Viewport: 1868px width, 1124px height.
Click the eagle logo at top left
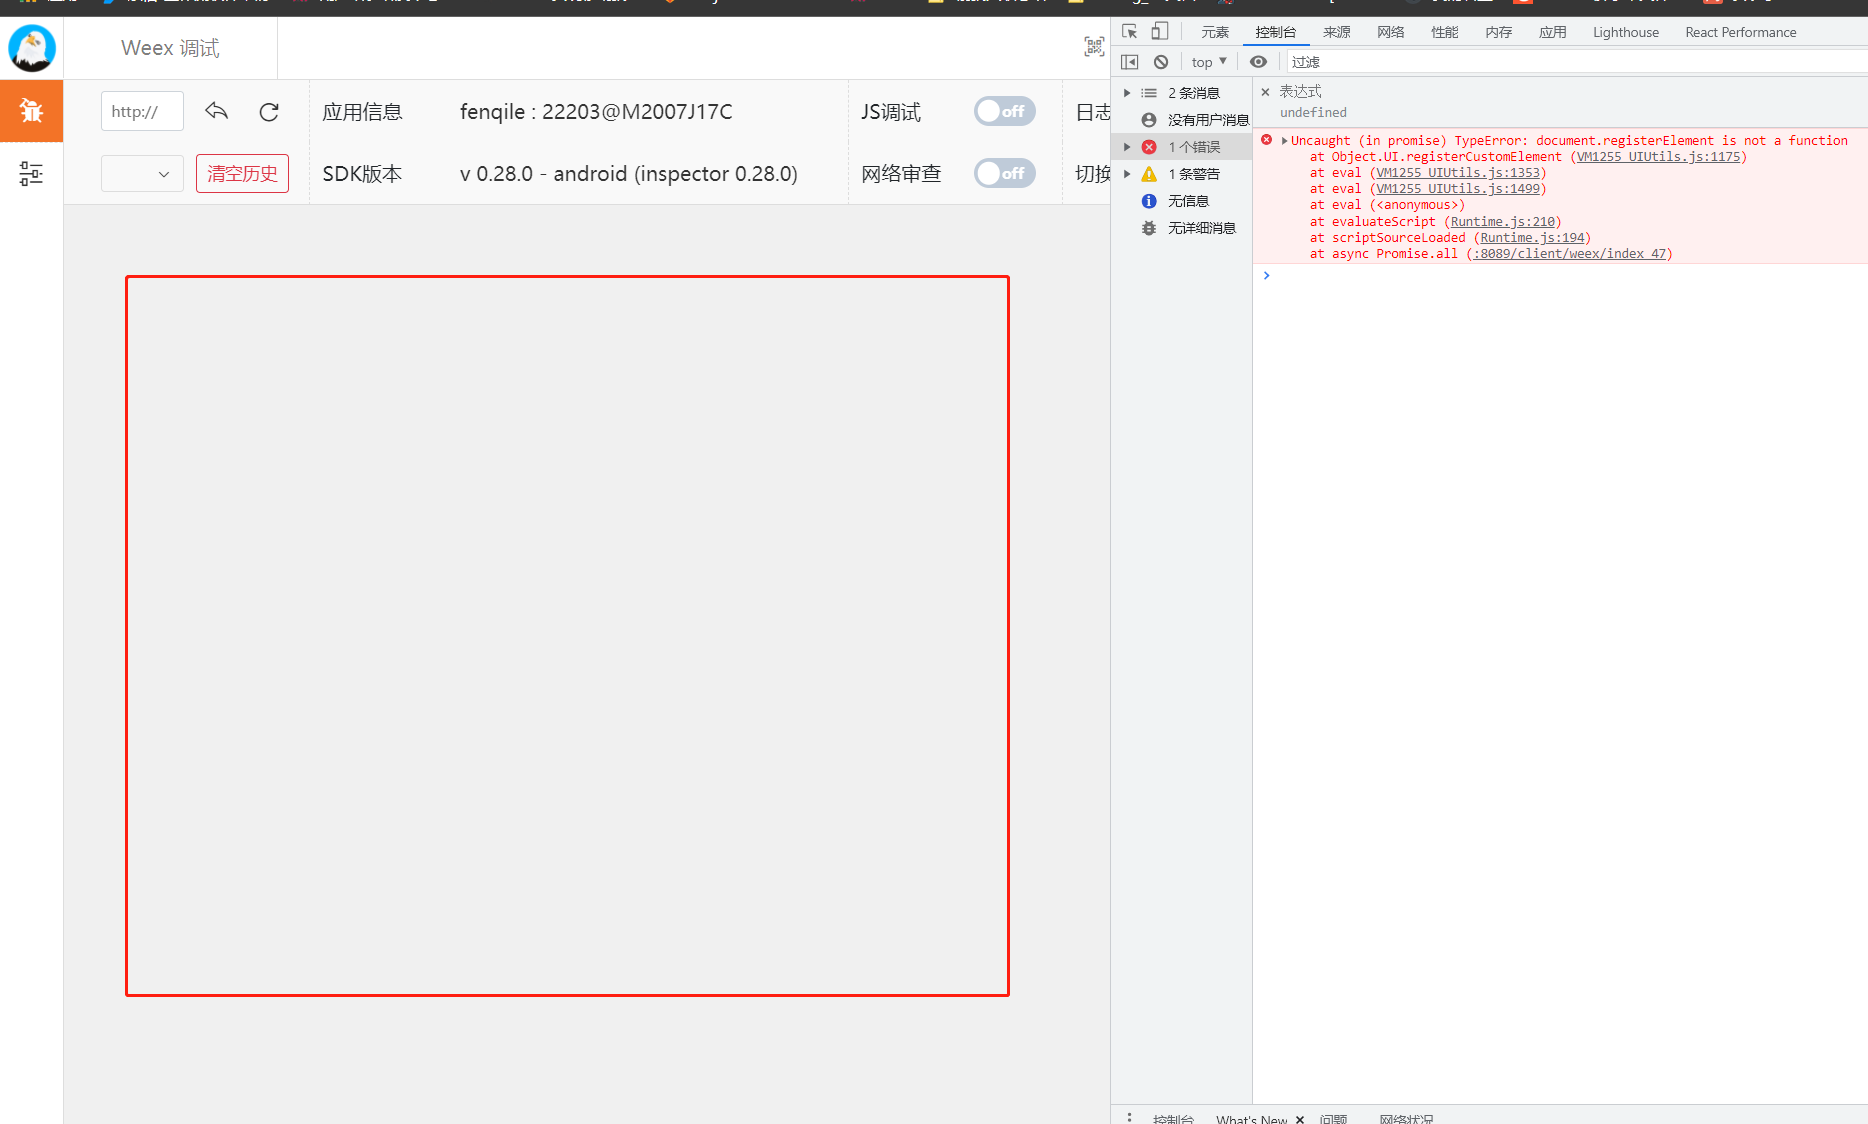31,47
